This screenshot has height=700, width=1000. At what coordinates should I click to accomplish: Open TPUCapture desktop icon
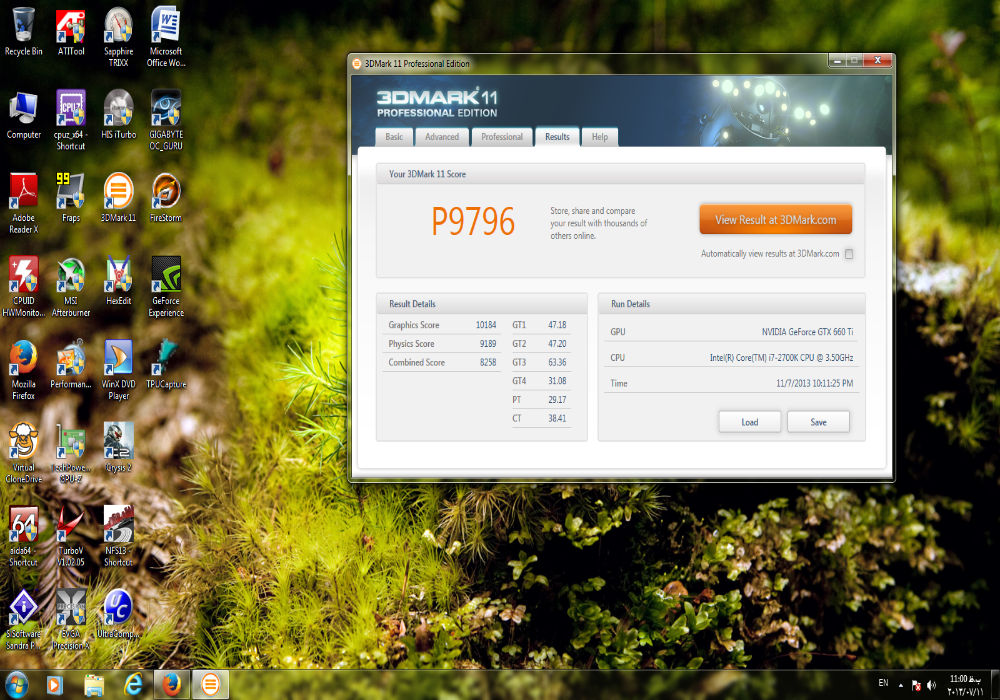[166, 365]
